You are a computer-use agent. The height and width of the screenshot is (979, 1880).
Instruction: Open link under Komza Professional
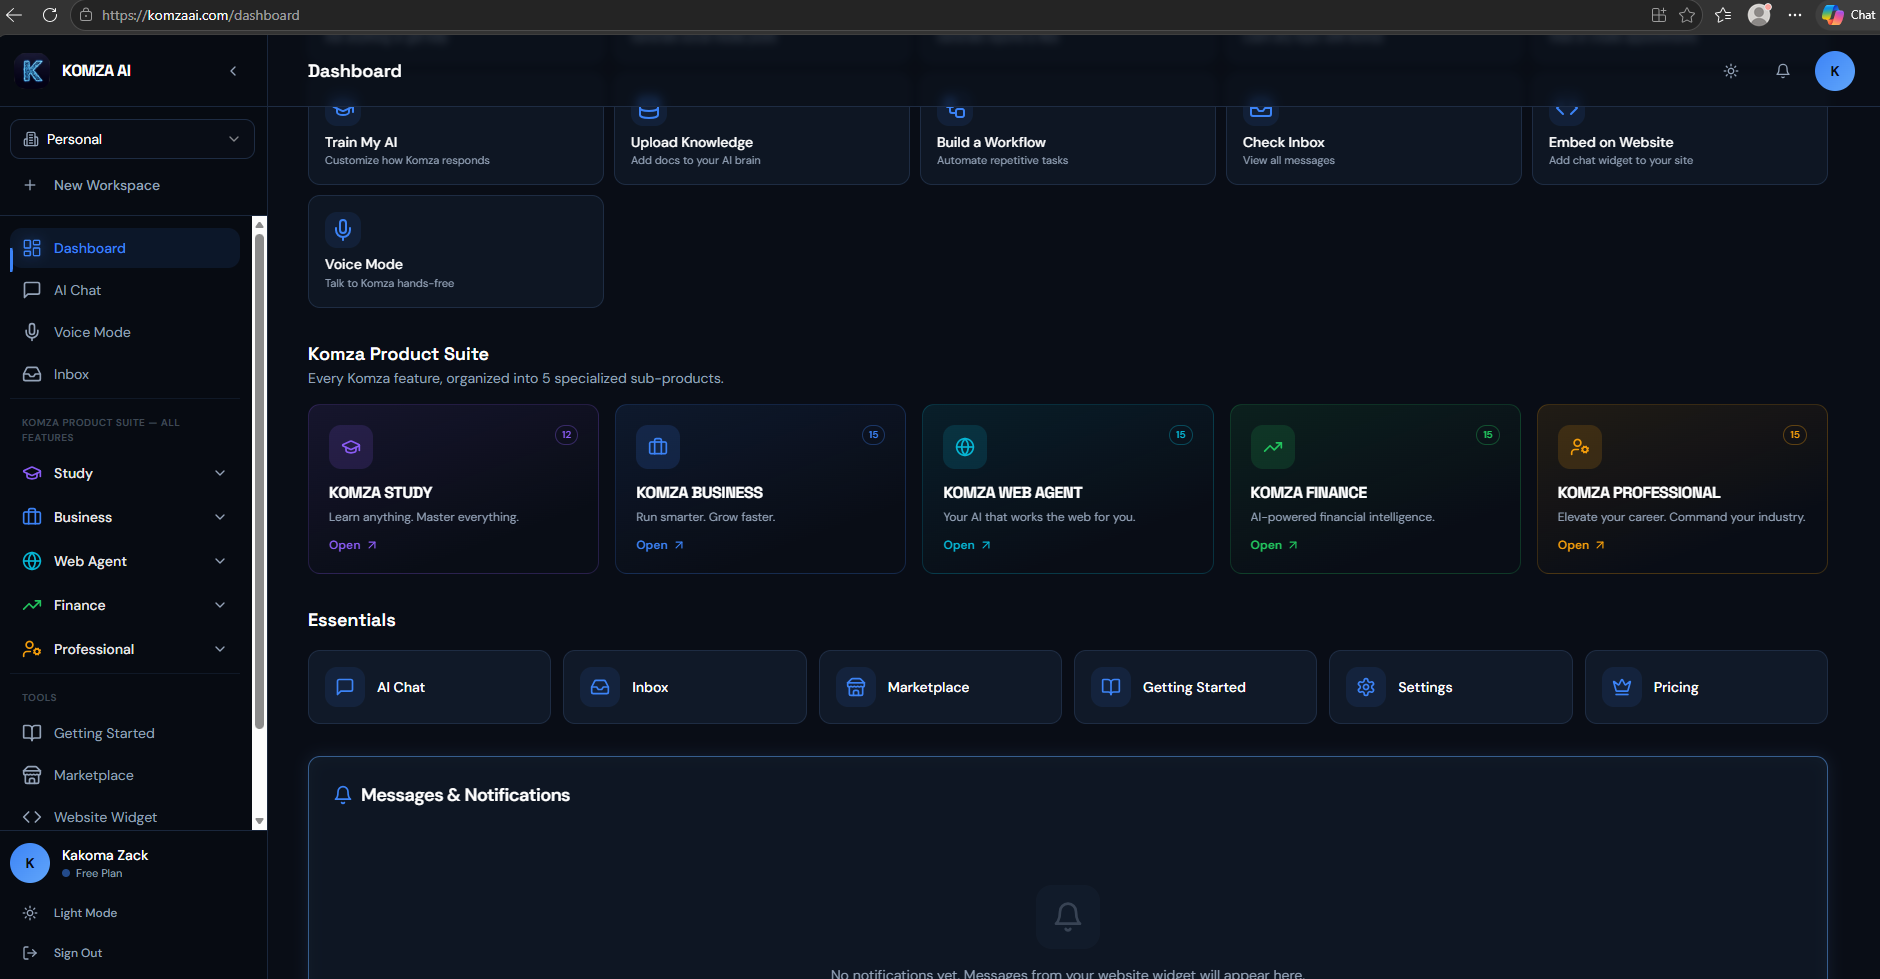1581,545
